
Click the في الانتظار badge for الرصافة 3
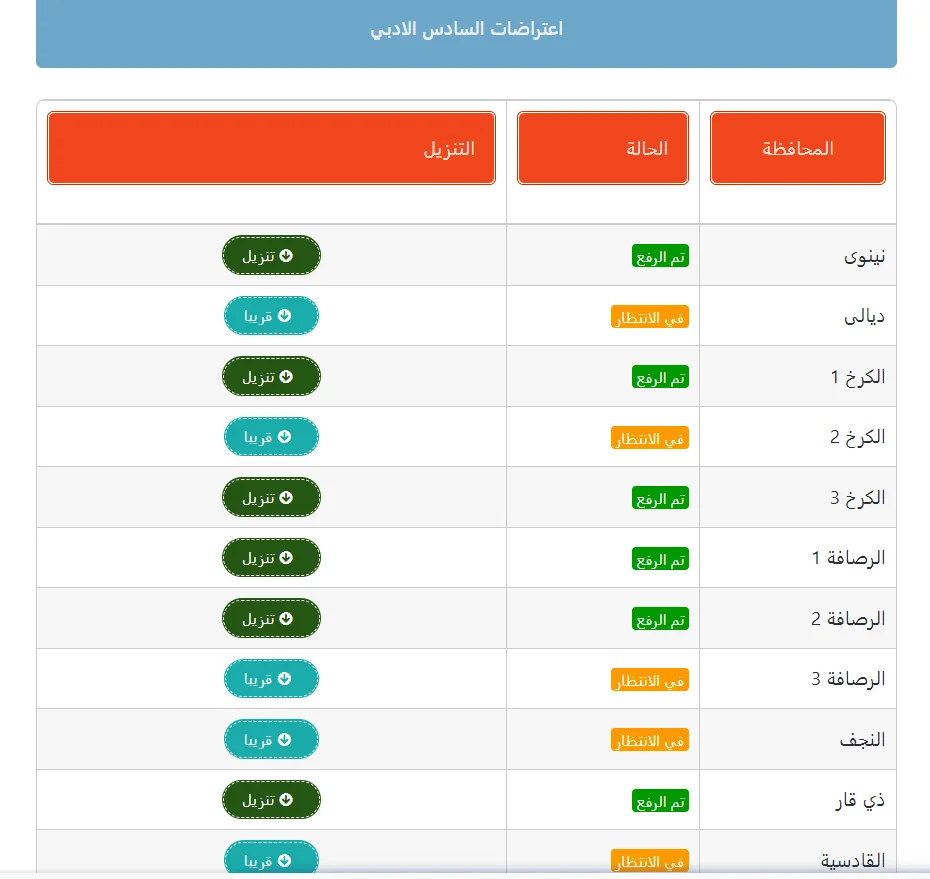tap(650, 681)
